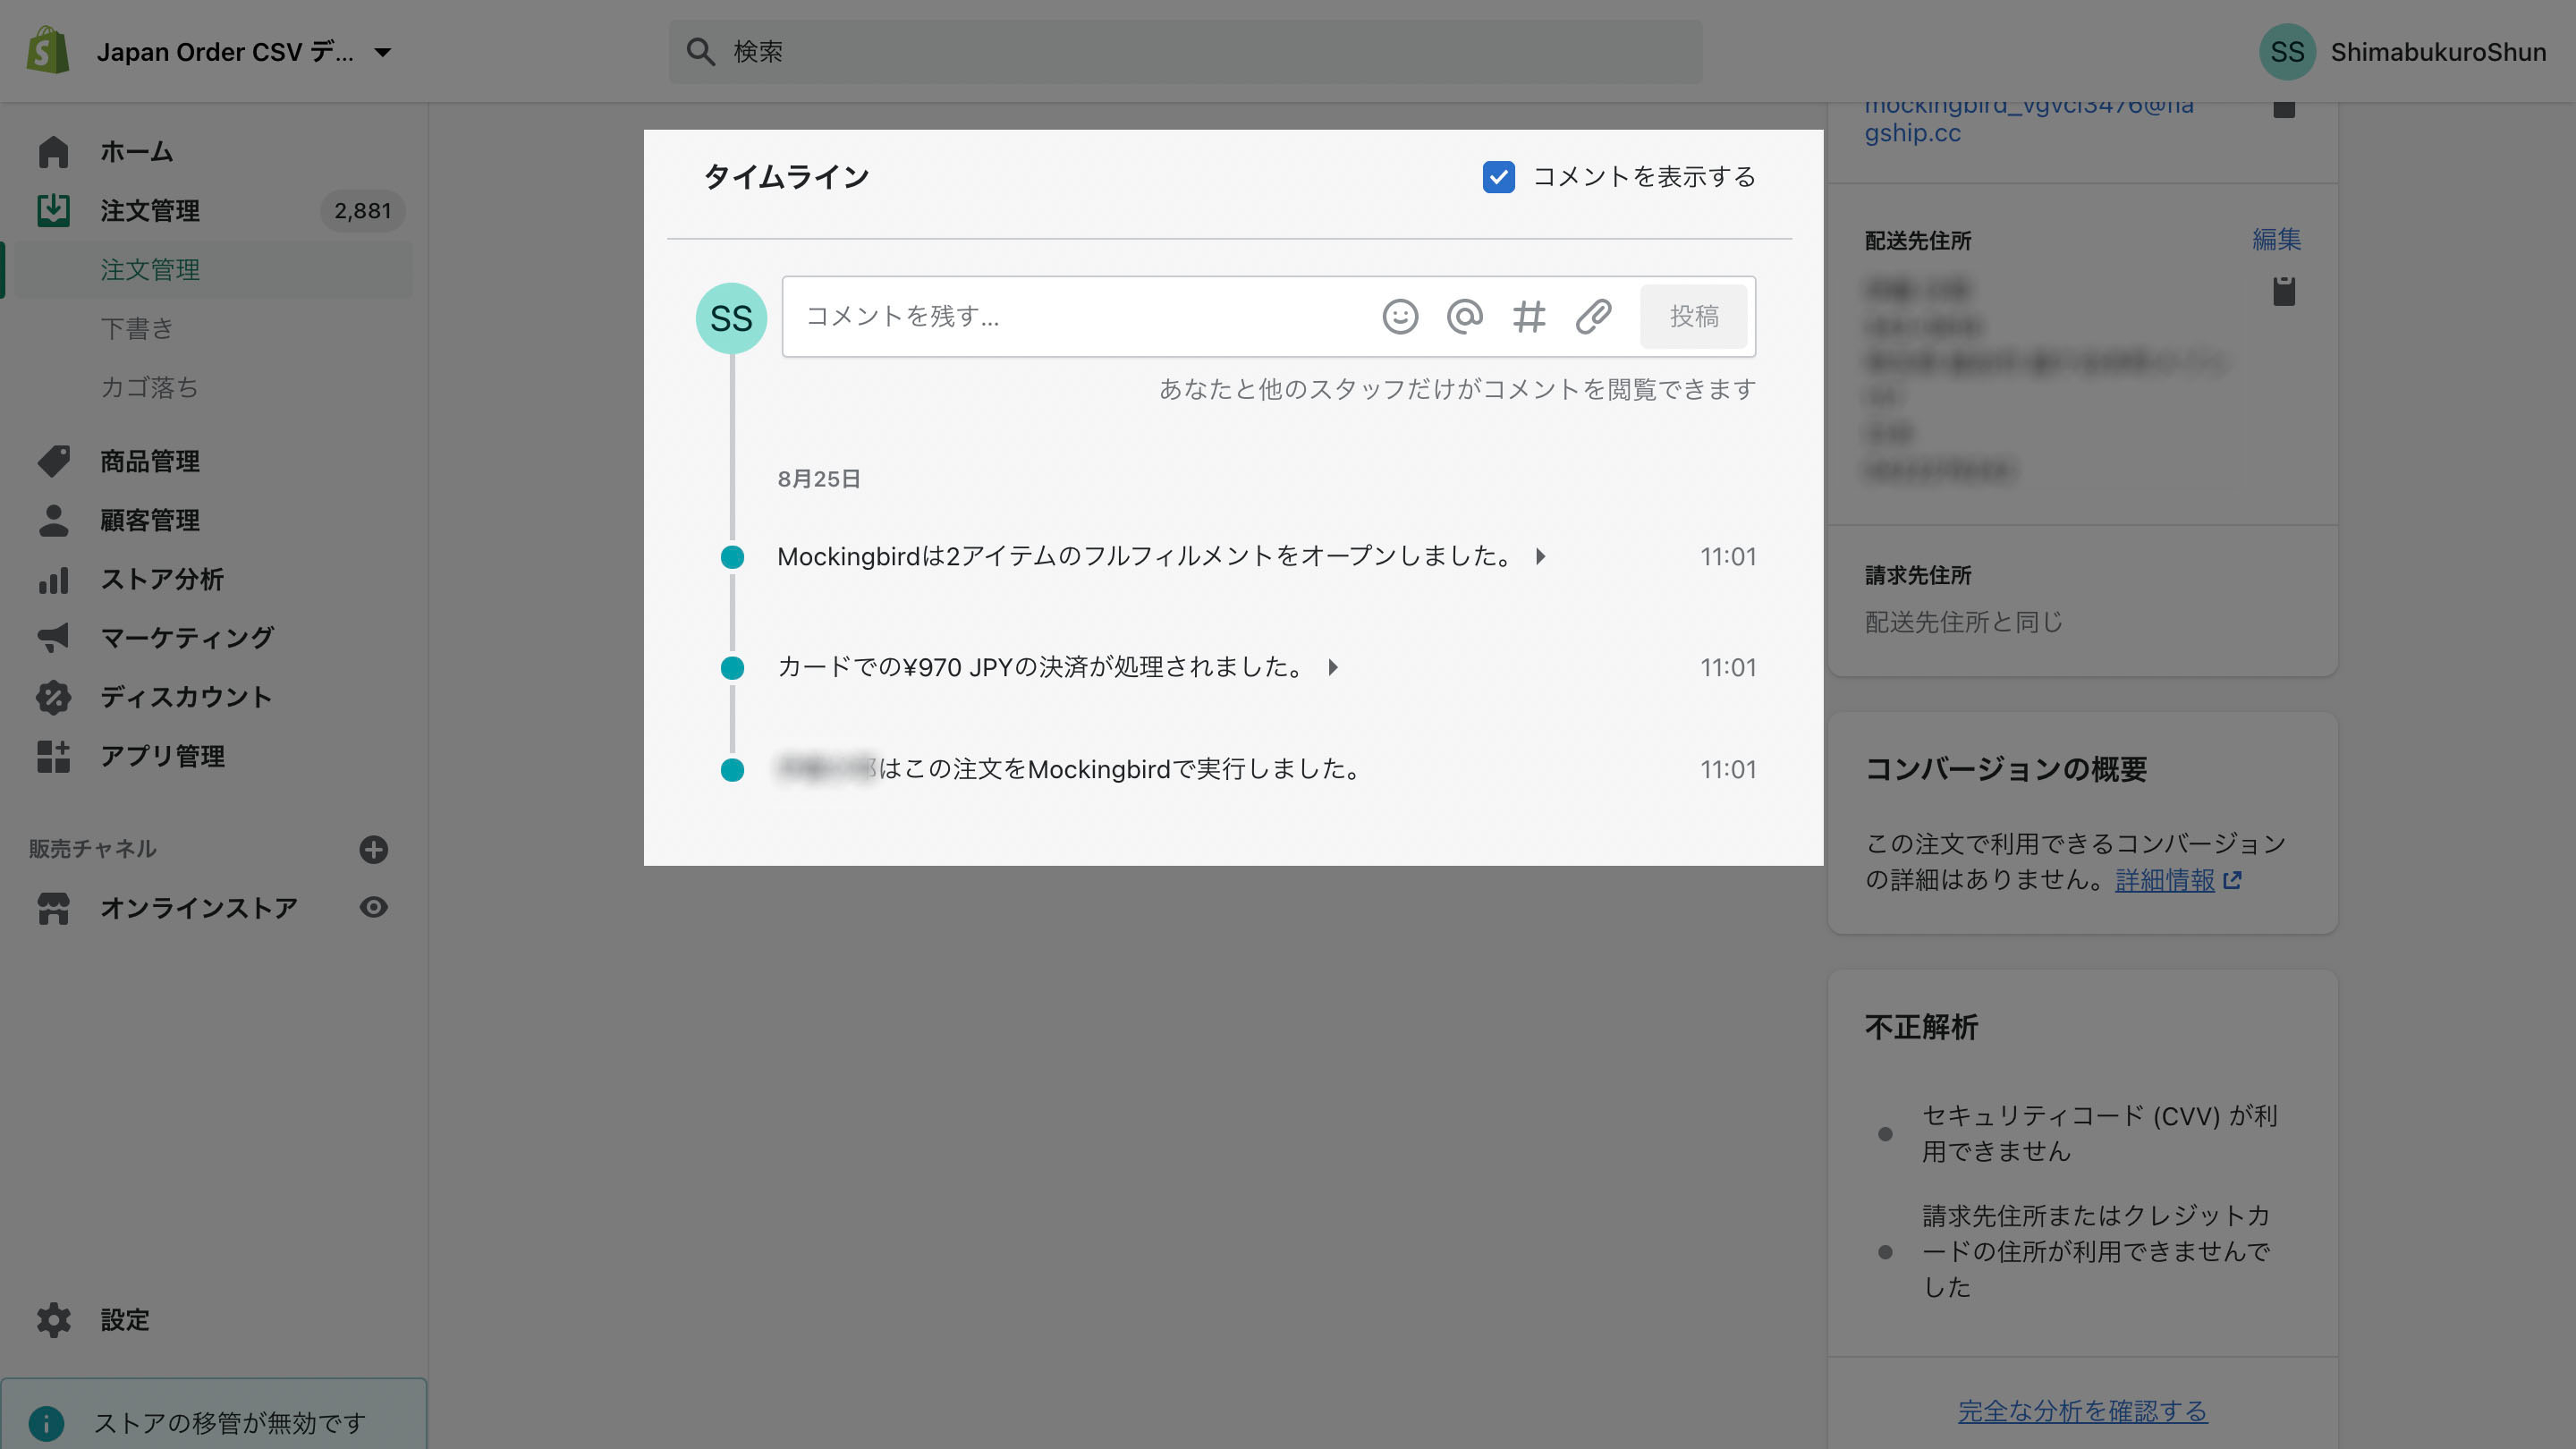2576x1449 pixels.
Task: Click the Shopify logo icon
Action: pos(48,51)
